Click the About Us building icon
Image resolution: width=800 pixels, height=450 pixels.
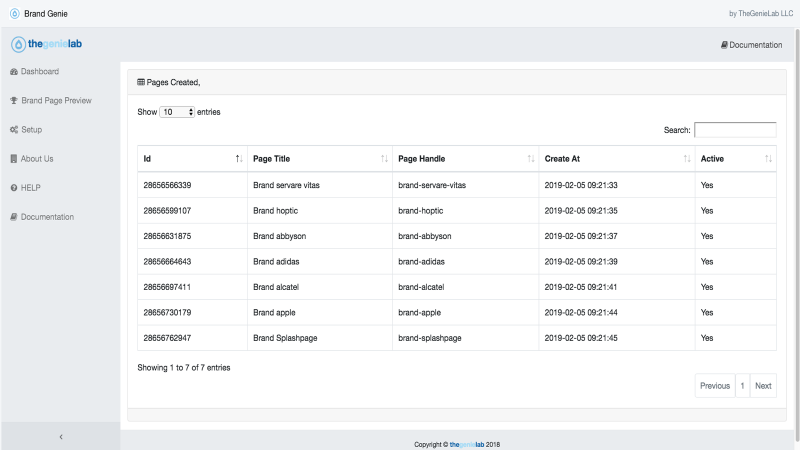(14, 159)
